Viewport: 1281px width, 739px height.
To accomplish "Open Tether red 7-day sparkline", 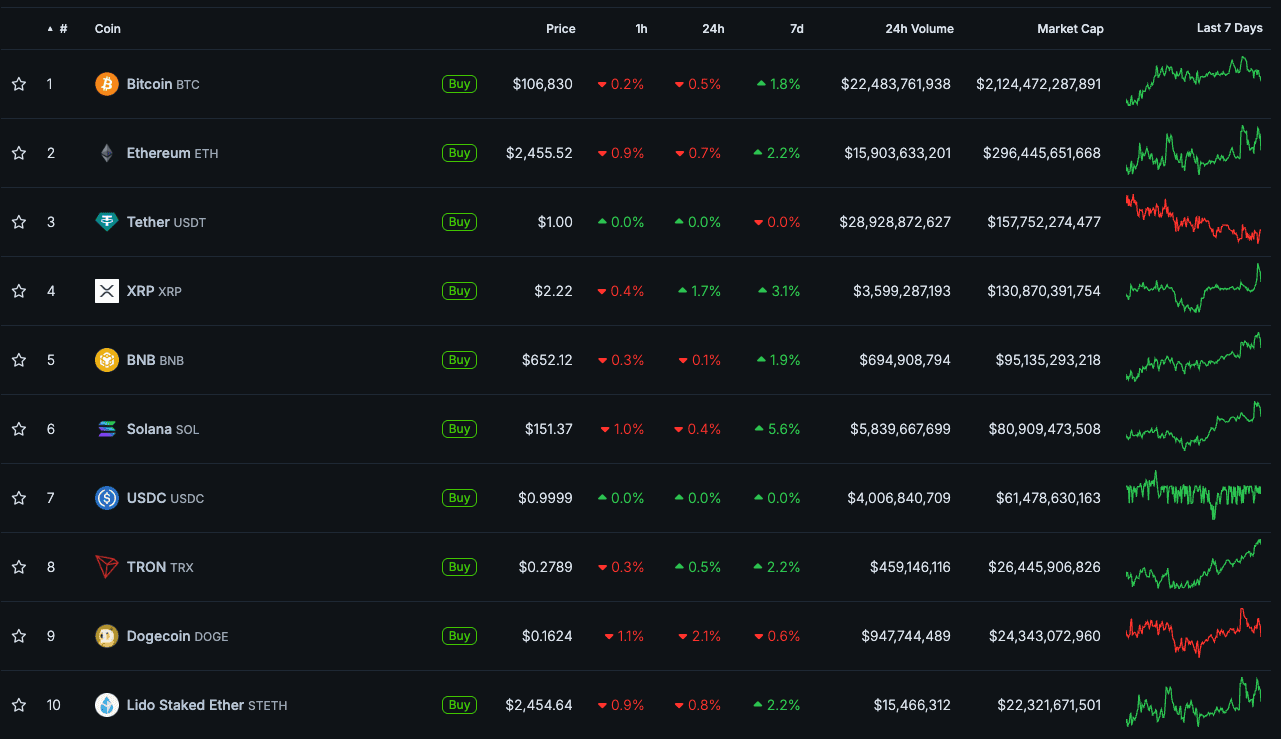I will pyautogui.click(x=1194, y=219).
